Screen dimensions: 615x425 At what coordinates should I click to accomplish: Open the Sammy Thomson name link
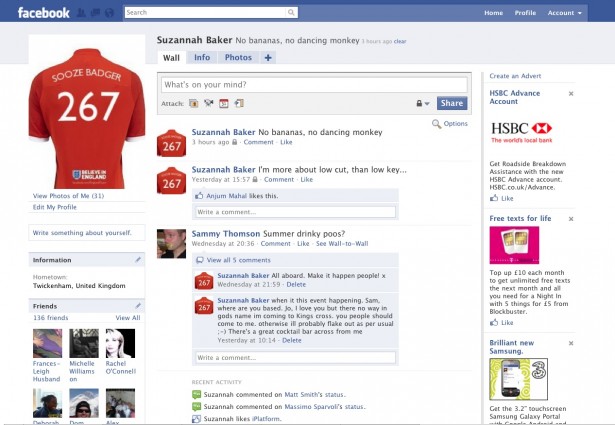pyautogui.click(x=226, y=234)
